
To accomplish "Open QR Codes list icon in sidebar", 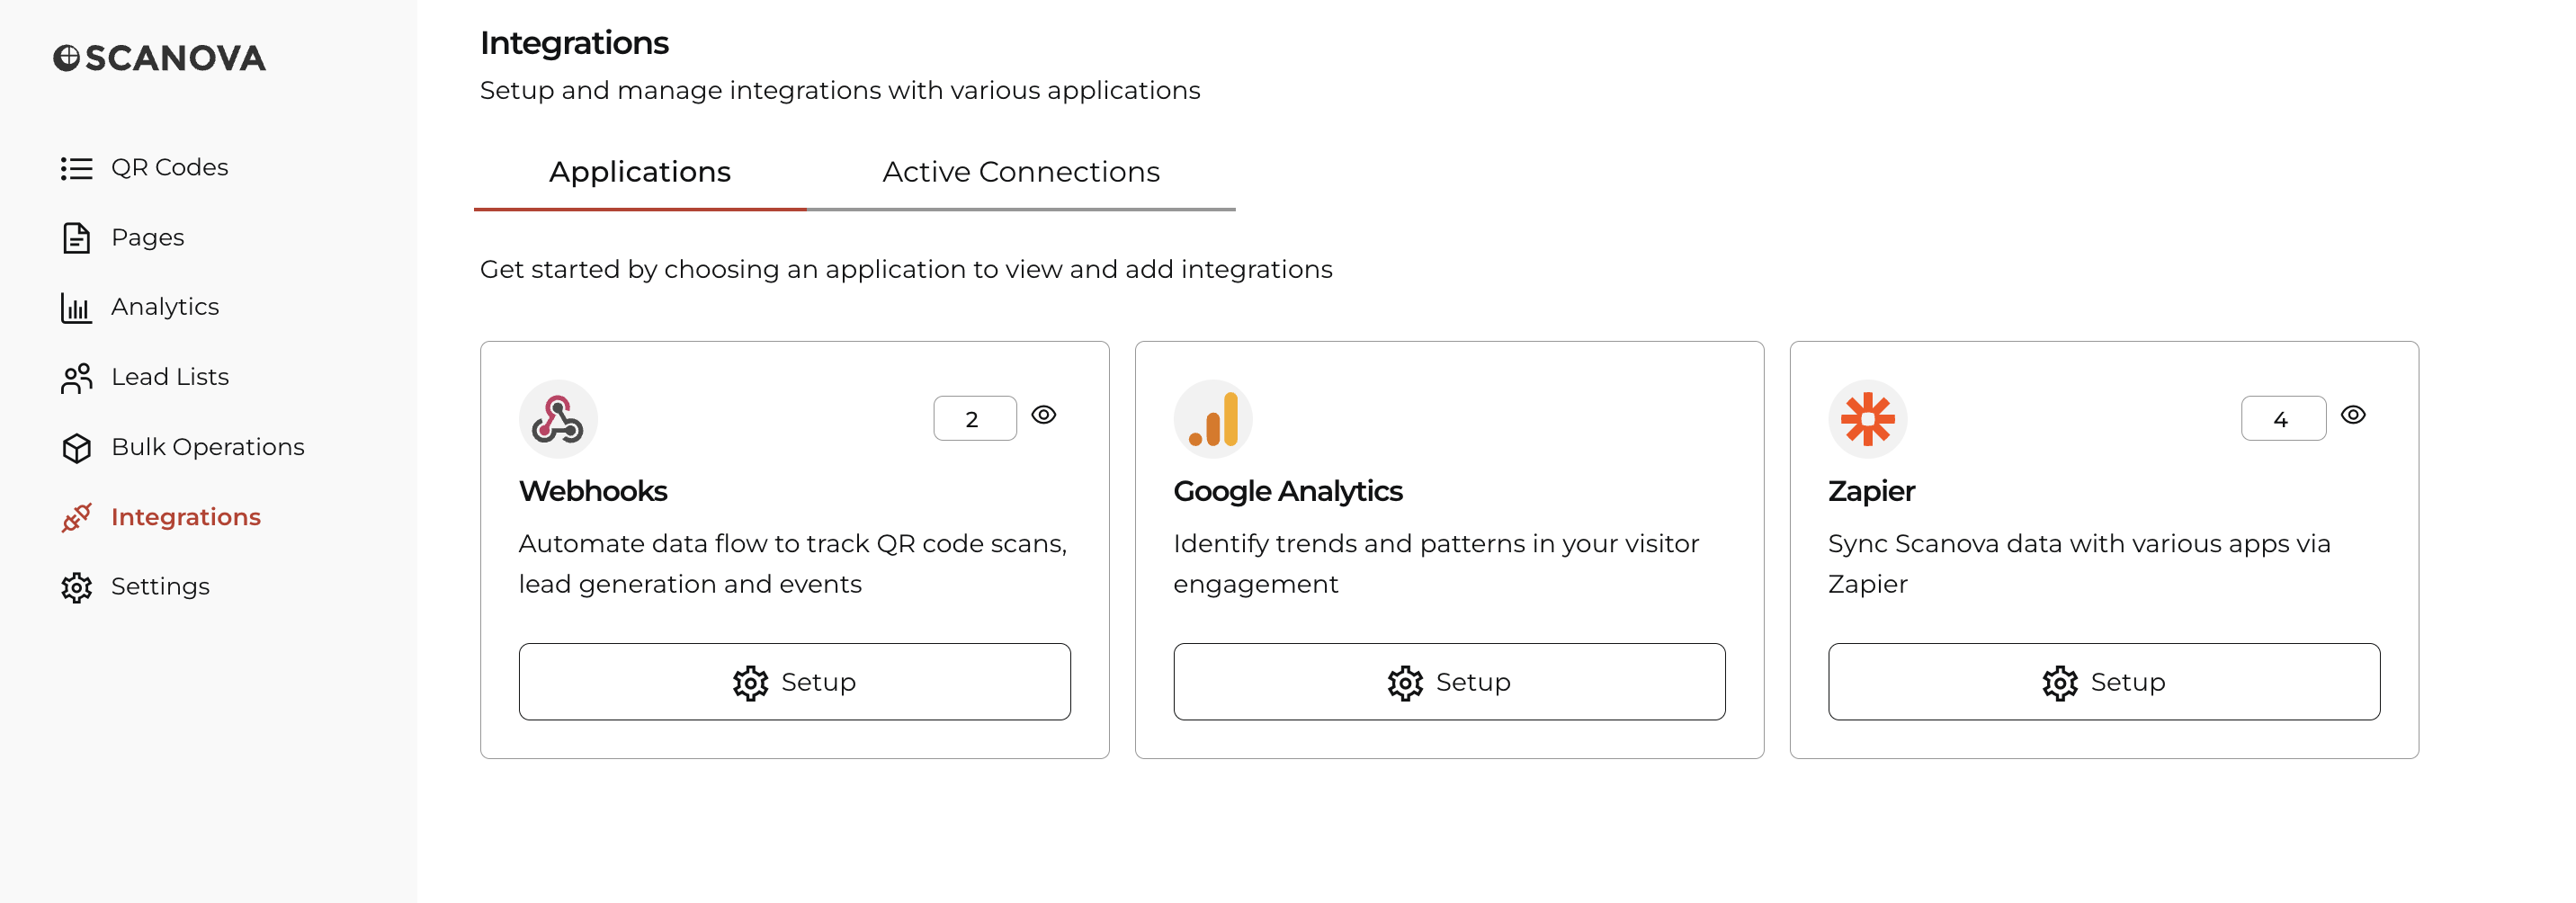I will [76, 168].
